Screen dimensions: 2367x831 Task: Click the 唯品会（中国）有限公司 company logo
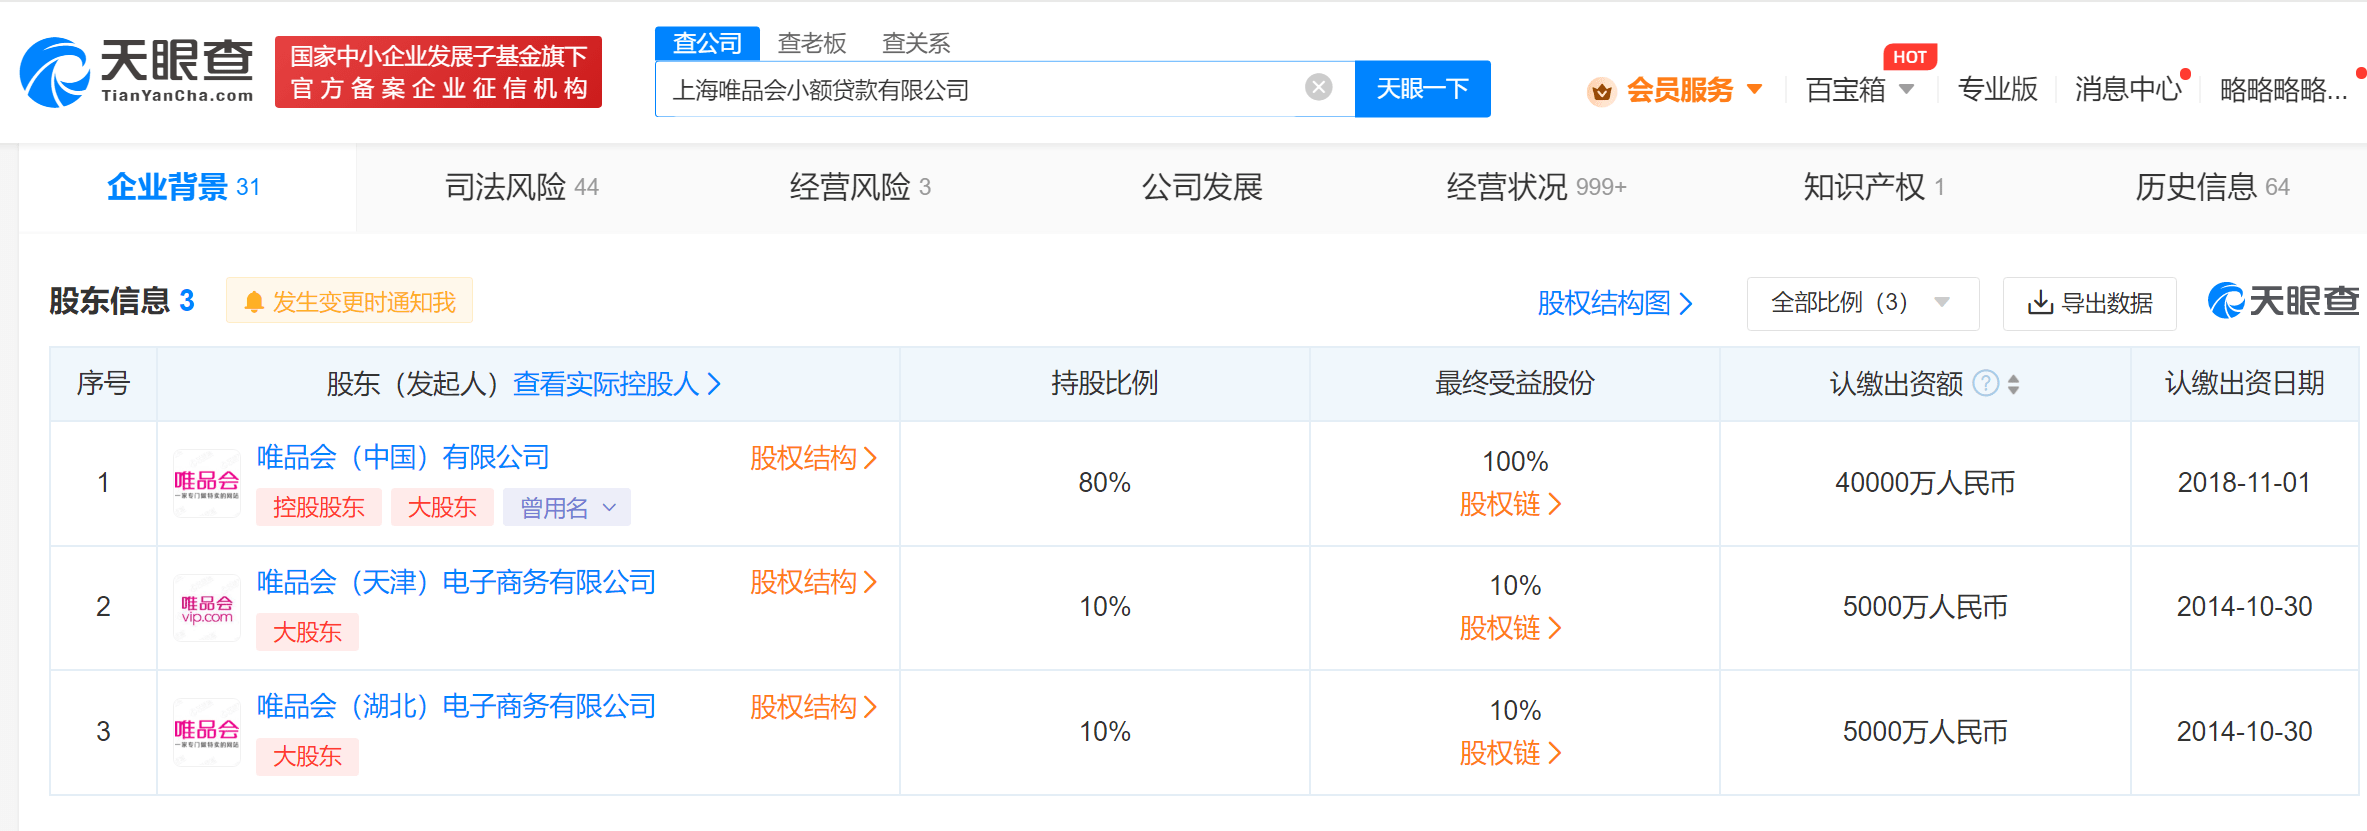tap(207, 483)
